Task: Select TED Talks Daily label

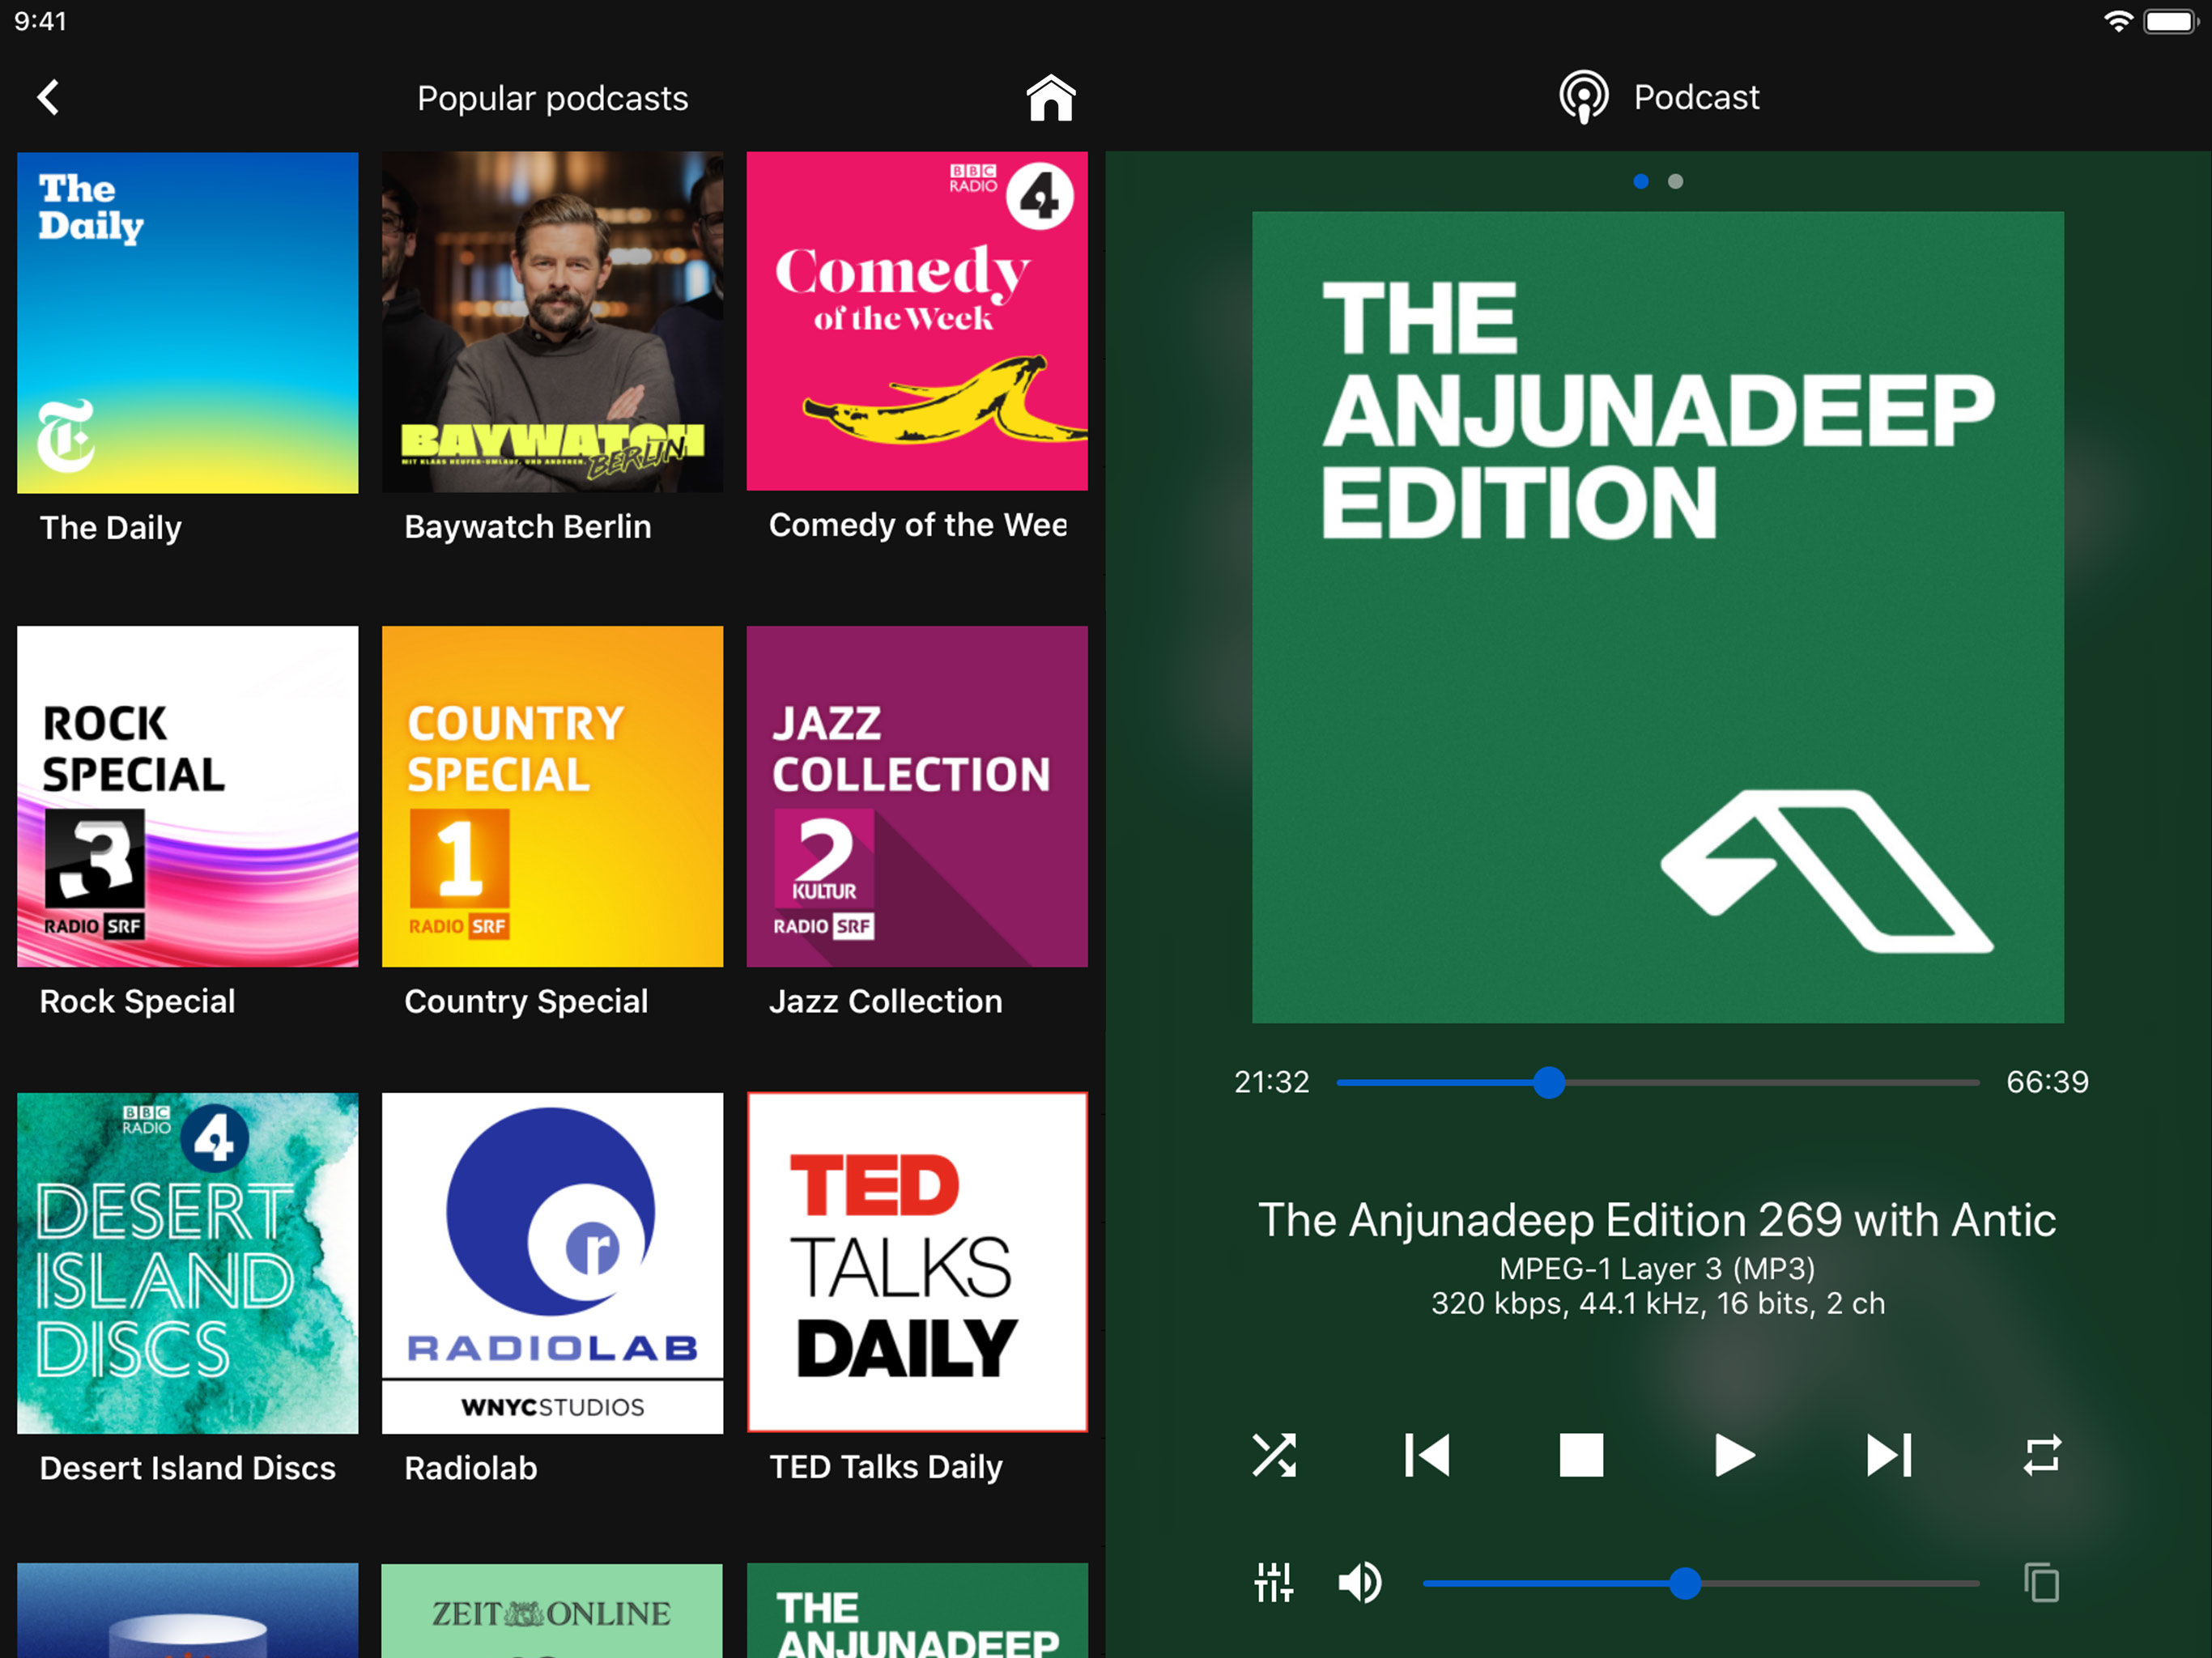Action: (x=885, y=1467)
